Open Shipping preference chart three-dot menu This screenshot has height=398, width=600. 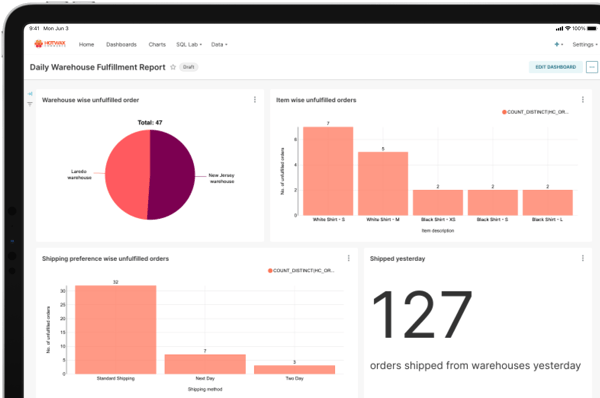[x=349, y=258]
